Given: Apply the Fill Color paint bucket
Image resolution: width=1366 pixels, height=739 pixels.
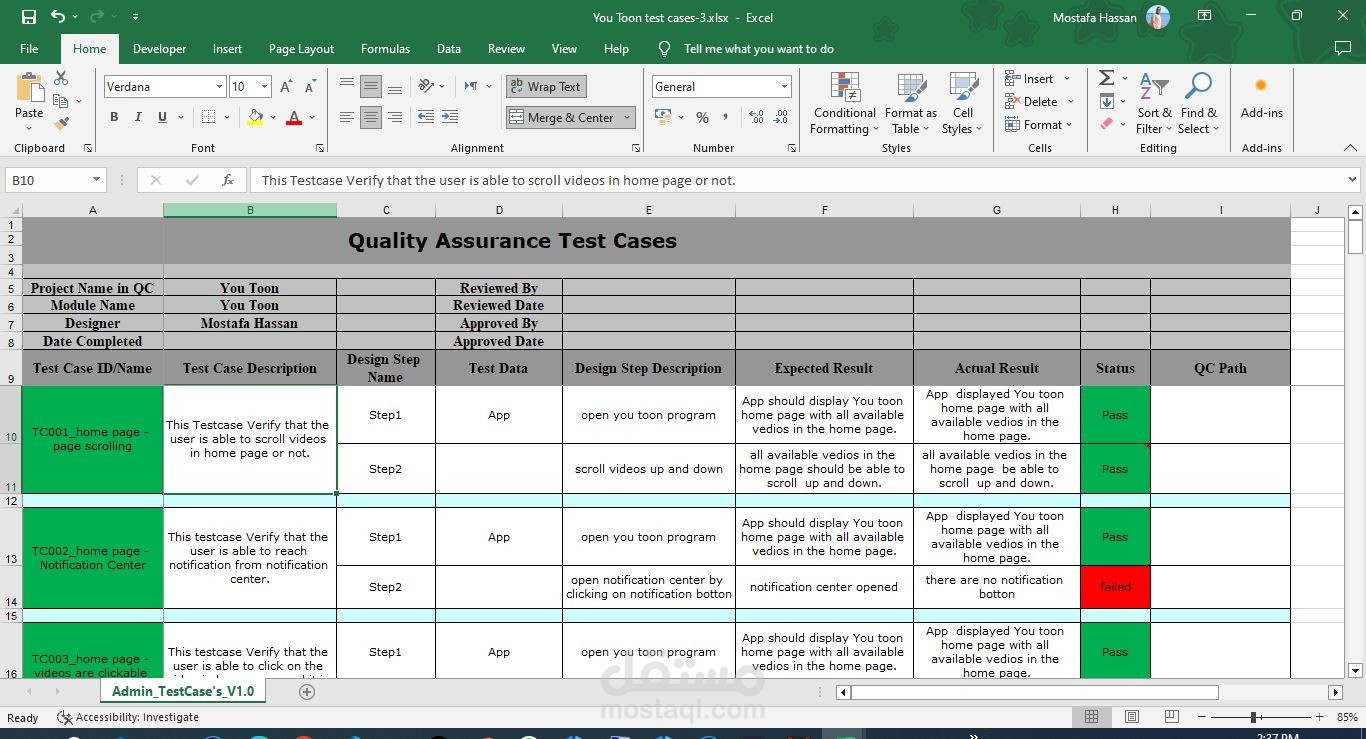Looking at the screenshot, I should (255, 117).
